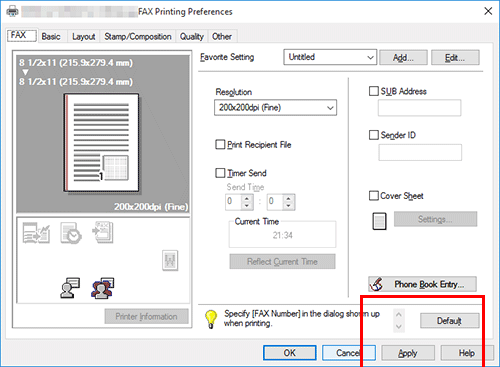Click the Printer Information button
Screen dimensions: 500x367
(x=146, y=316)
